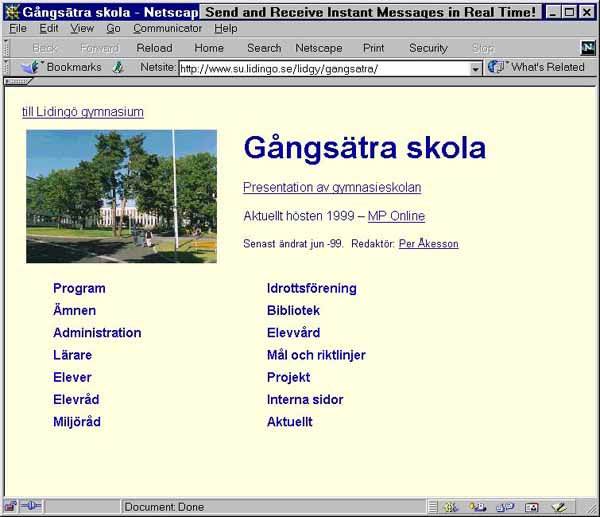Open the Edit menu
This screenshot has height=517, width=600.
49,29
